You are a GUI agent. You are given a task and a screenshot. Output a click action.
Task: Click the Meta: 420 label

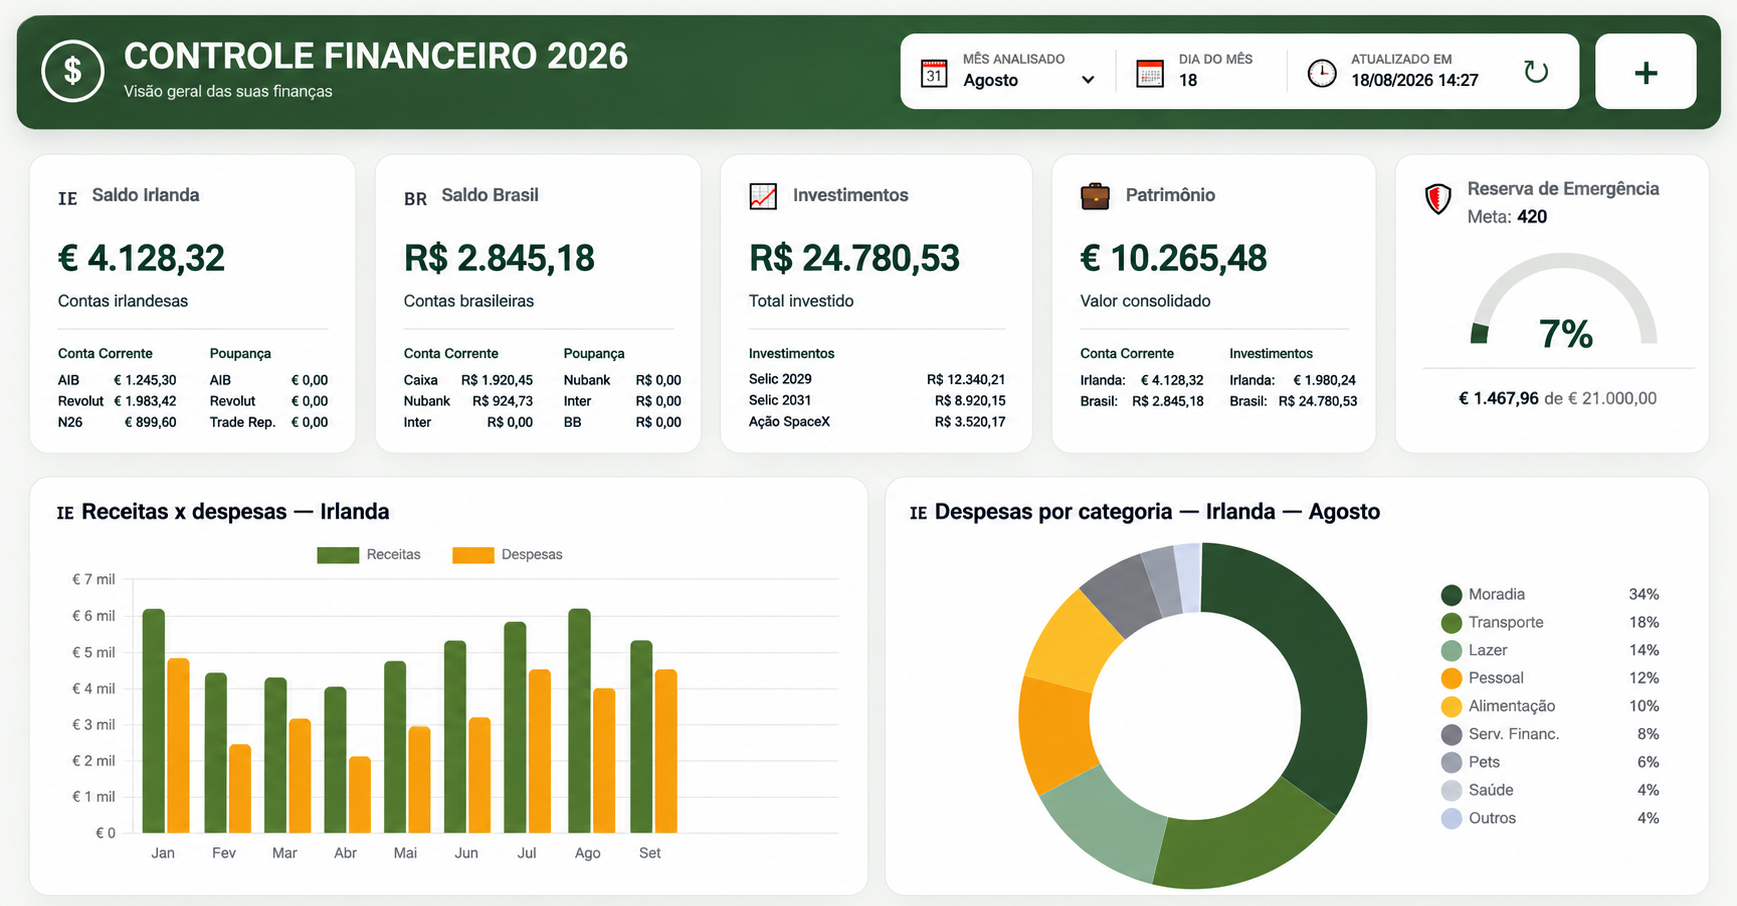click(1507, 217)
